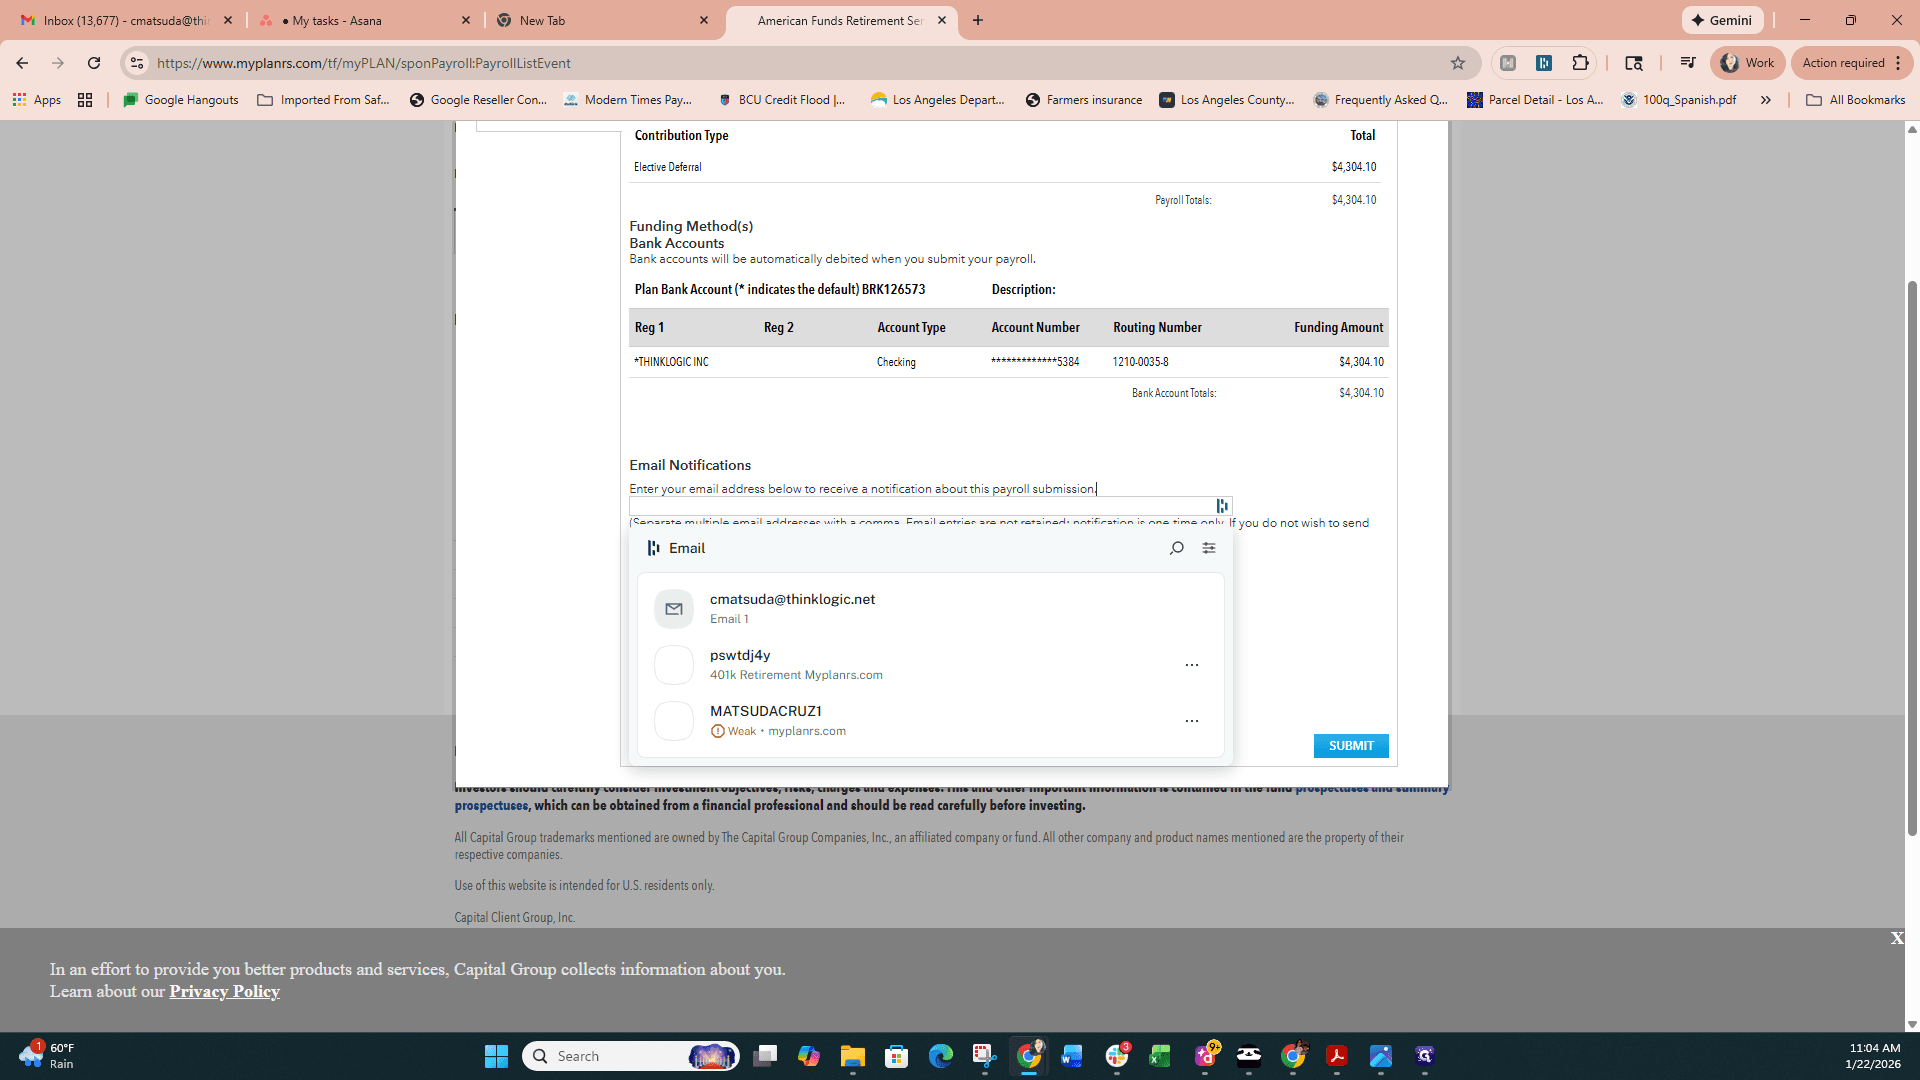Open the Imported From Safari bookmarks folder

323,100
